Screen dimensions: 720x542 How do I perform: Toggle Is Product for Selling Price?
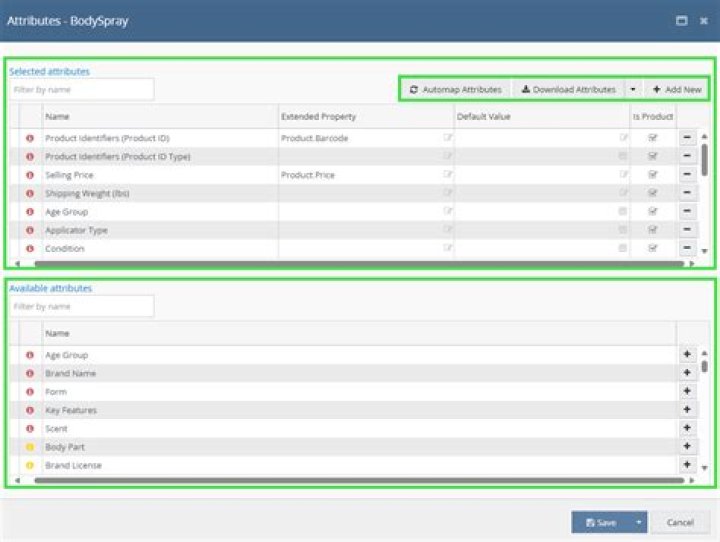tap(652, 174)
